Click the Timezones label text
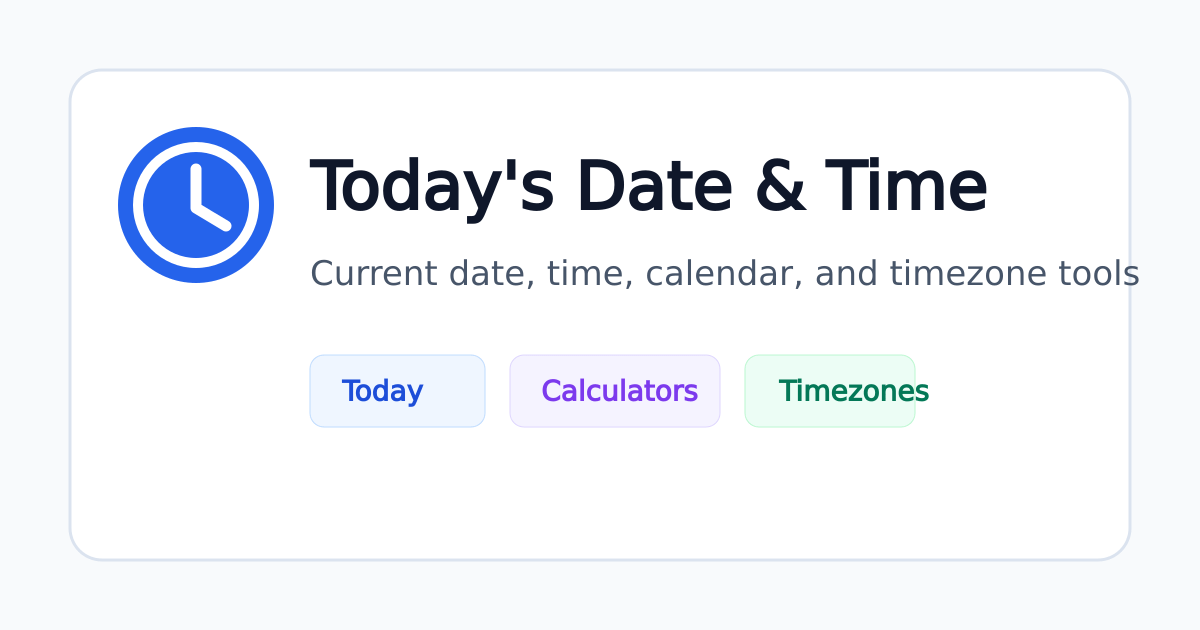The width and height of the screenshot is (1200, 630). click(x=854, y=391)
